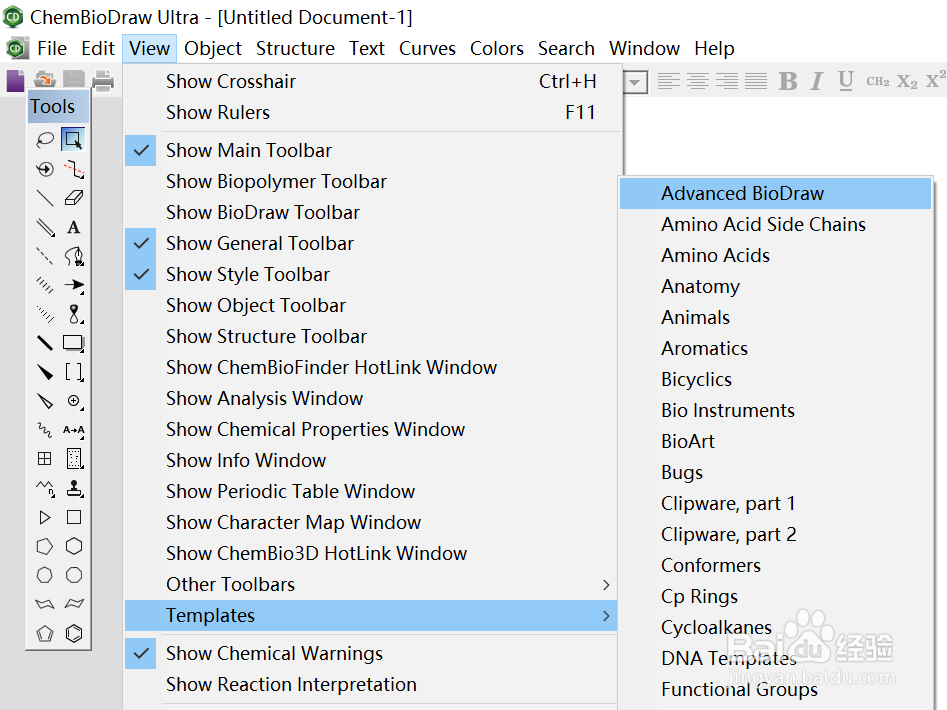Viewport: 947px width, 710px height.
Task: Choose Amino Acid Side Chains template
Action: click(x=775, y=225)
